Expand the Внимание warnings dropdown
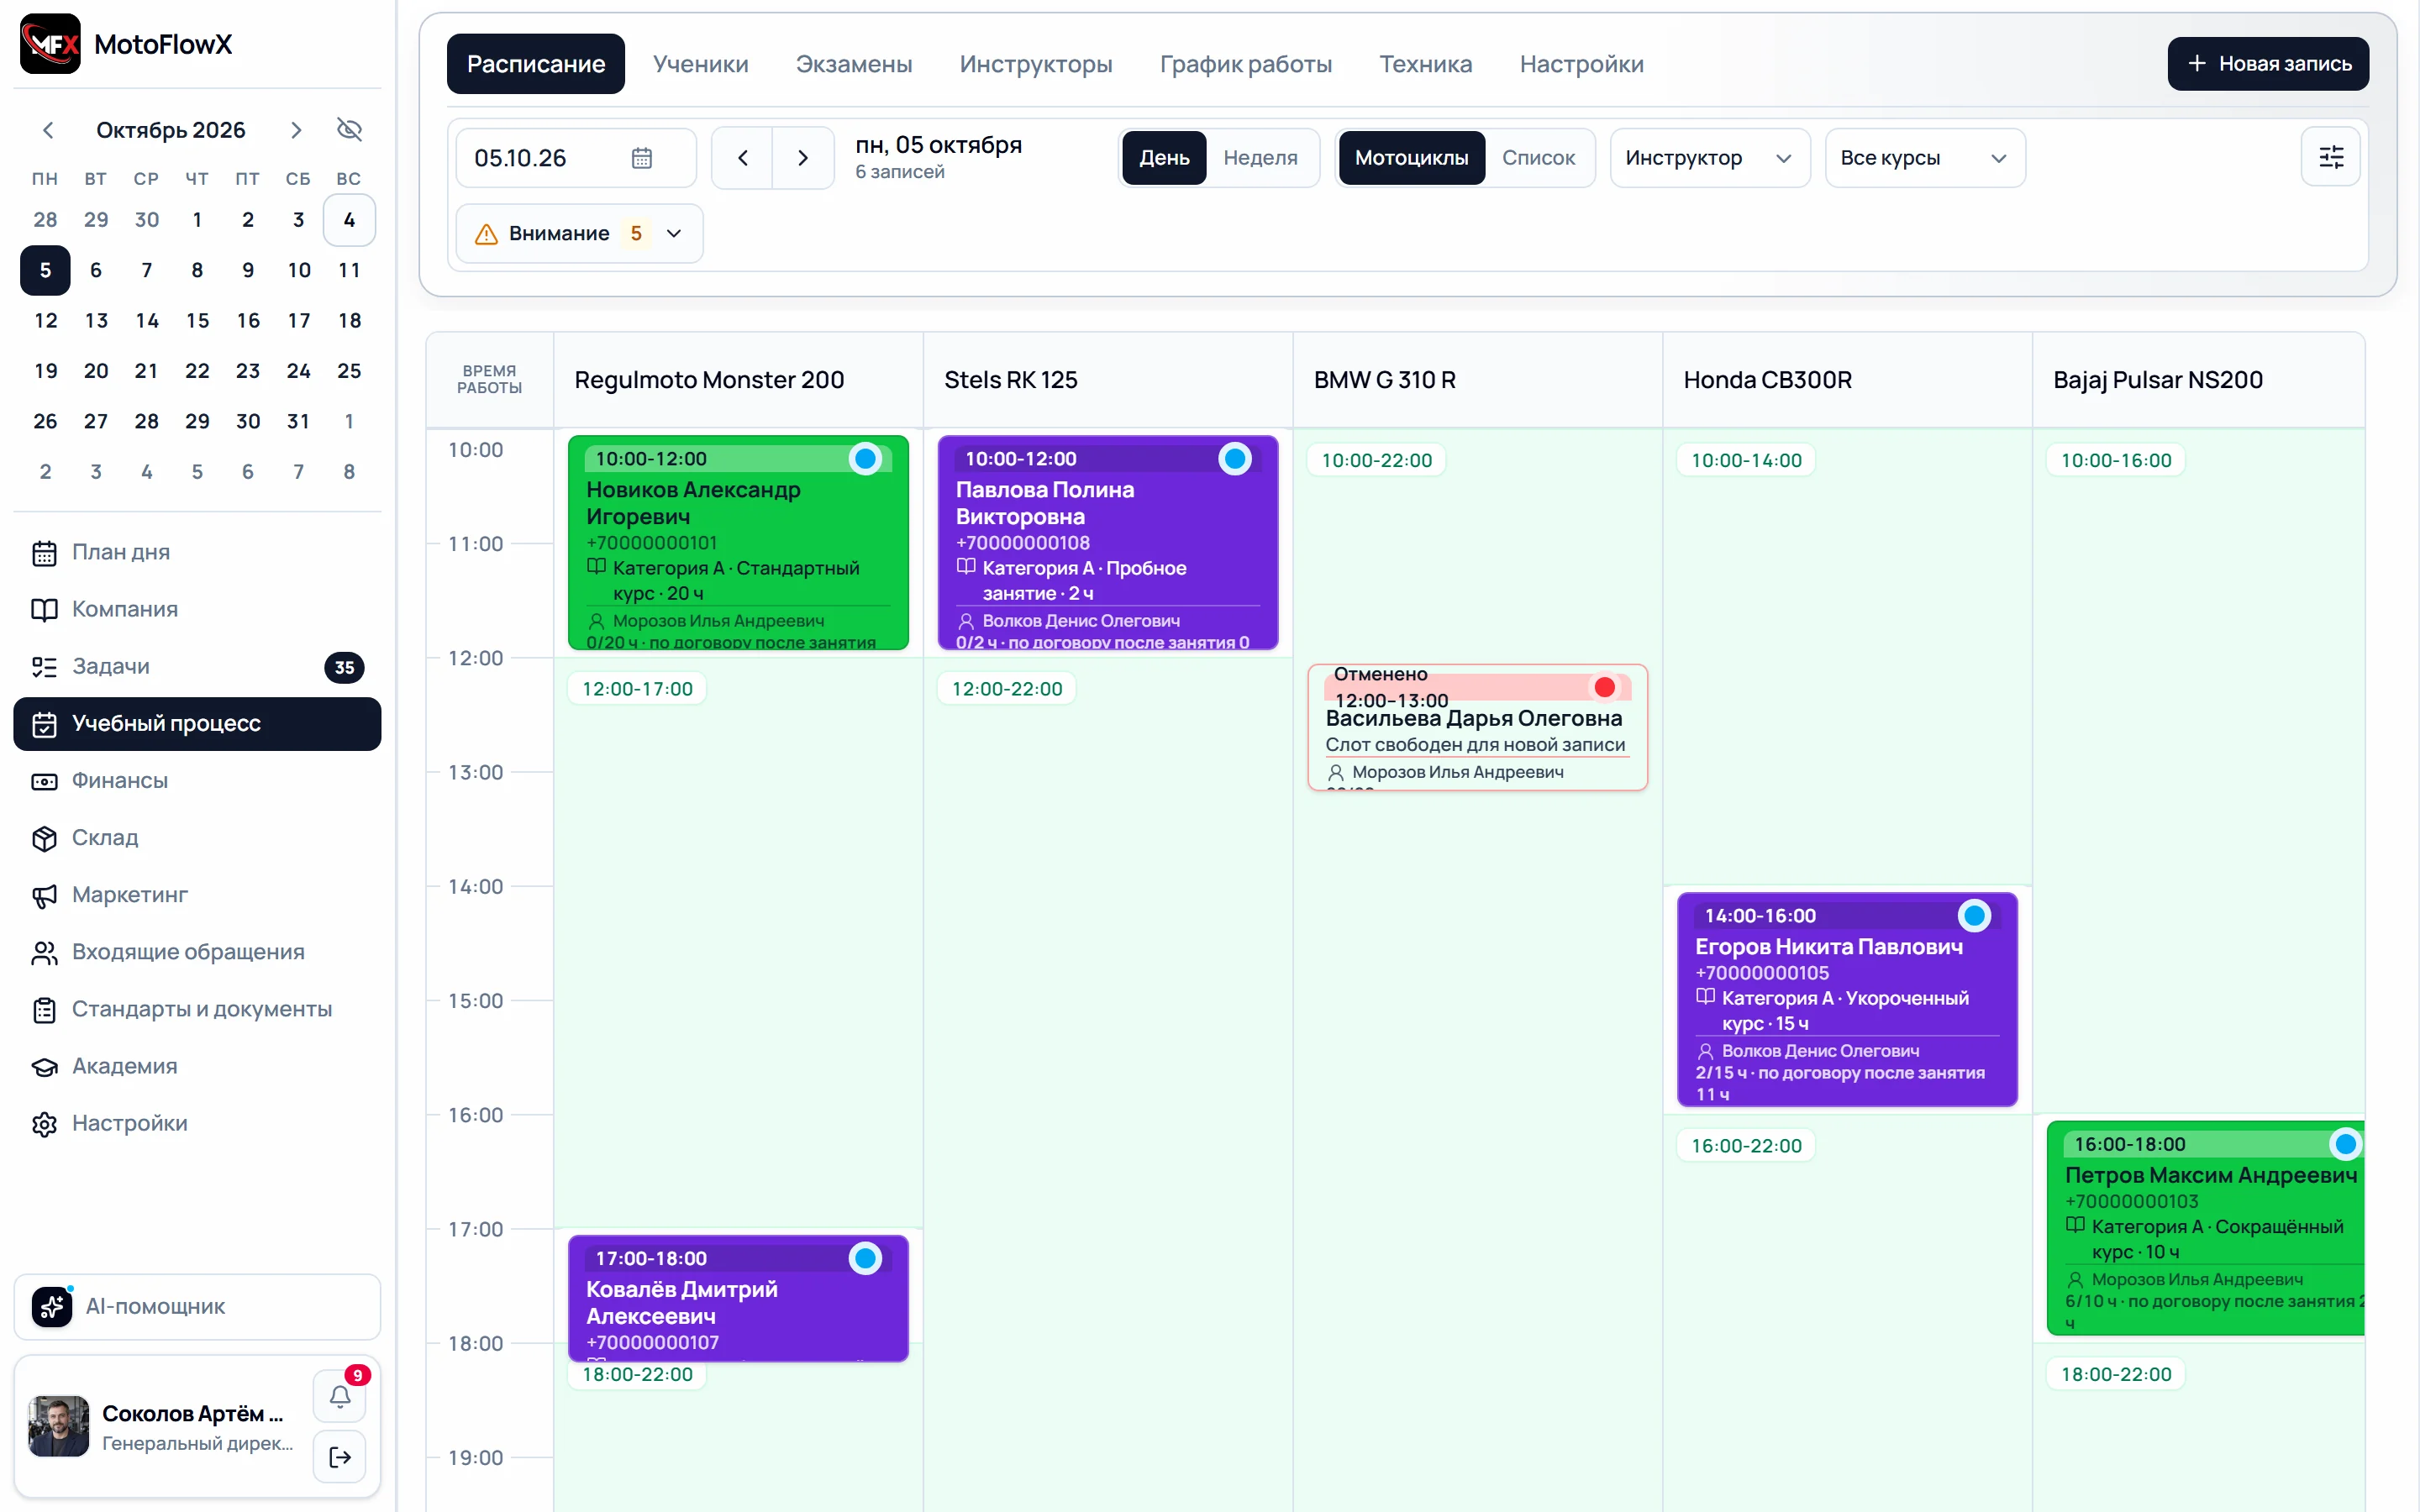The image size is (2420, 1512). [579, 234]
